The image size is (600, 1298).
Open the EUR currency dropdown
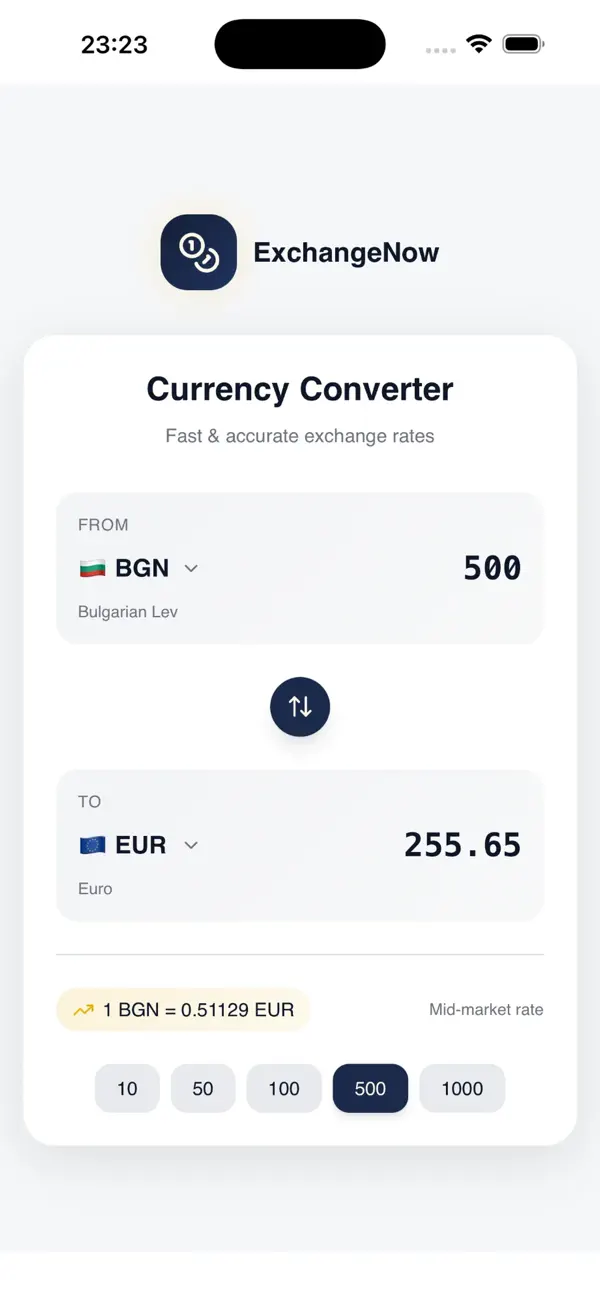(x=191, y=845)
